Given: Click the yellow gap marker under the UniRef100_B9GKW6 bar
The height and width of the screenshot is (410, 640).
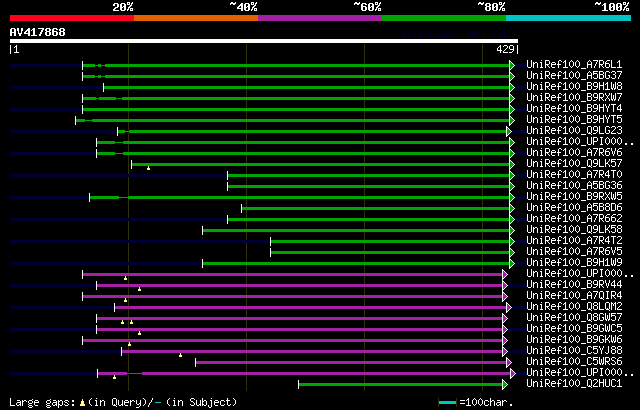Looking at the screenshot, I should [x=129, y=344].
